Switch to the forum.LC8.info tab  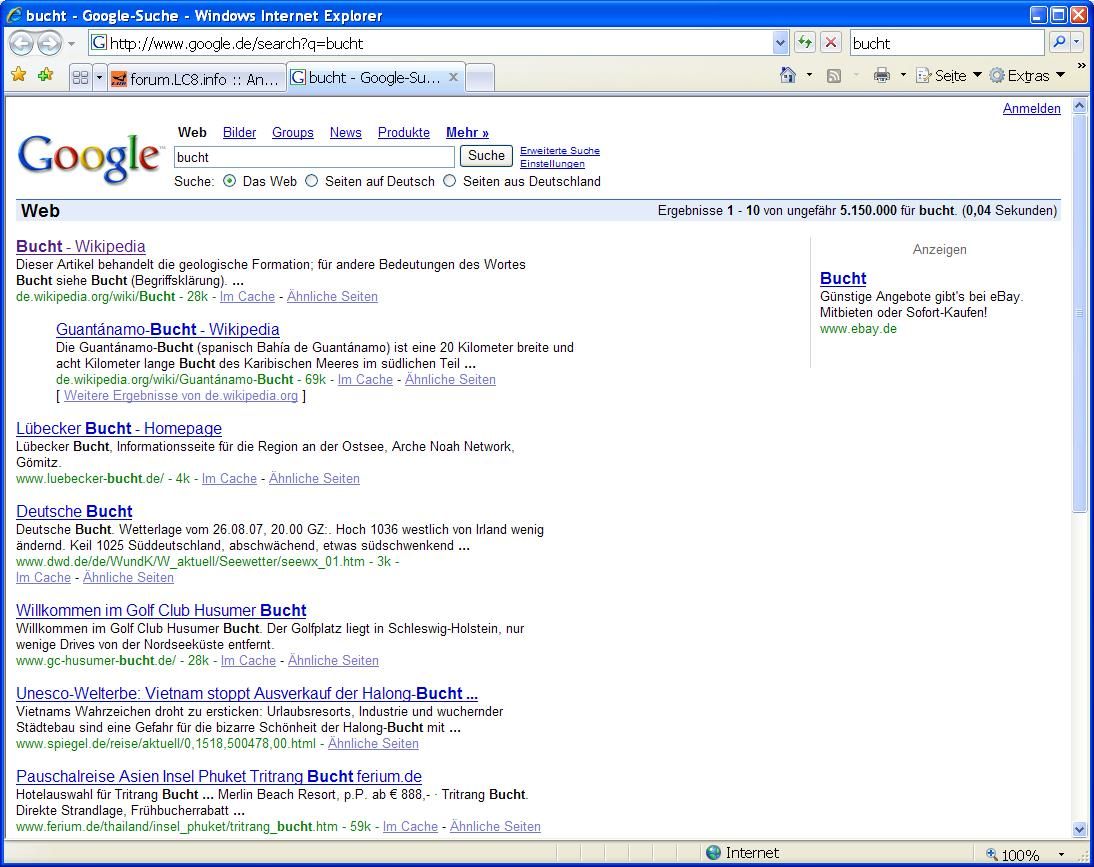[x=195, y=78]
